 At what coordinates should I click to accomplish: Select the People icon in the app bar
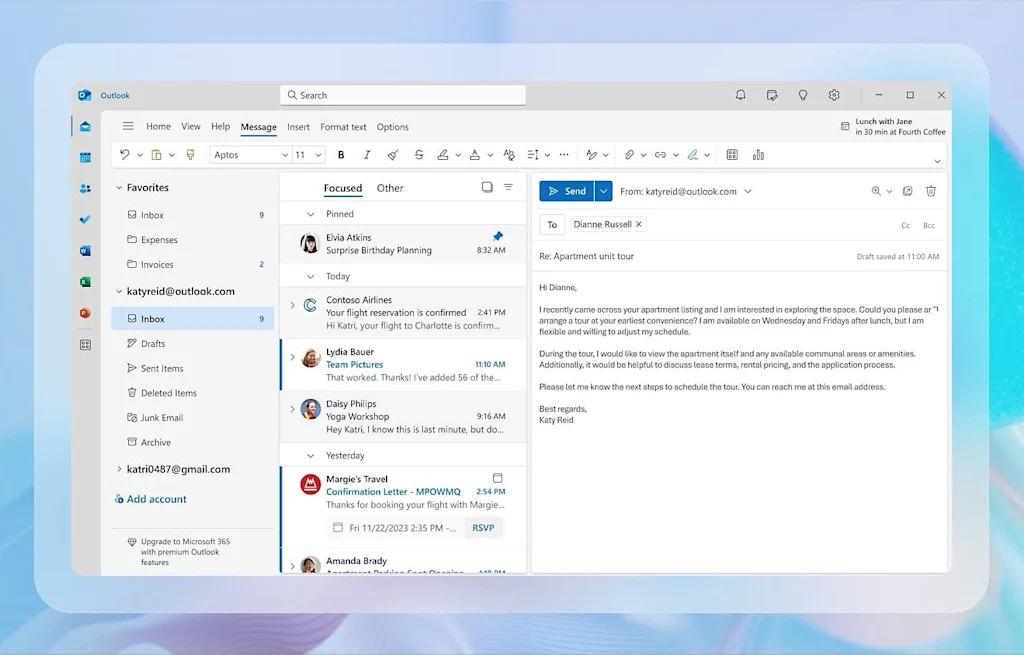point(85,189)
